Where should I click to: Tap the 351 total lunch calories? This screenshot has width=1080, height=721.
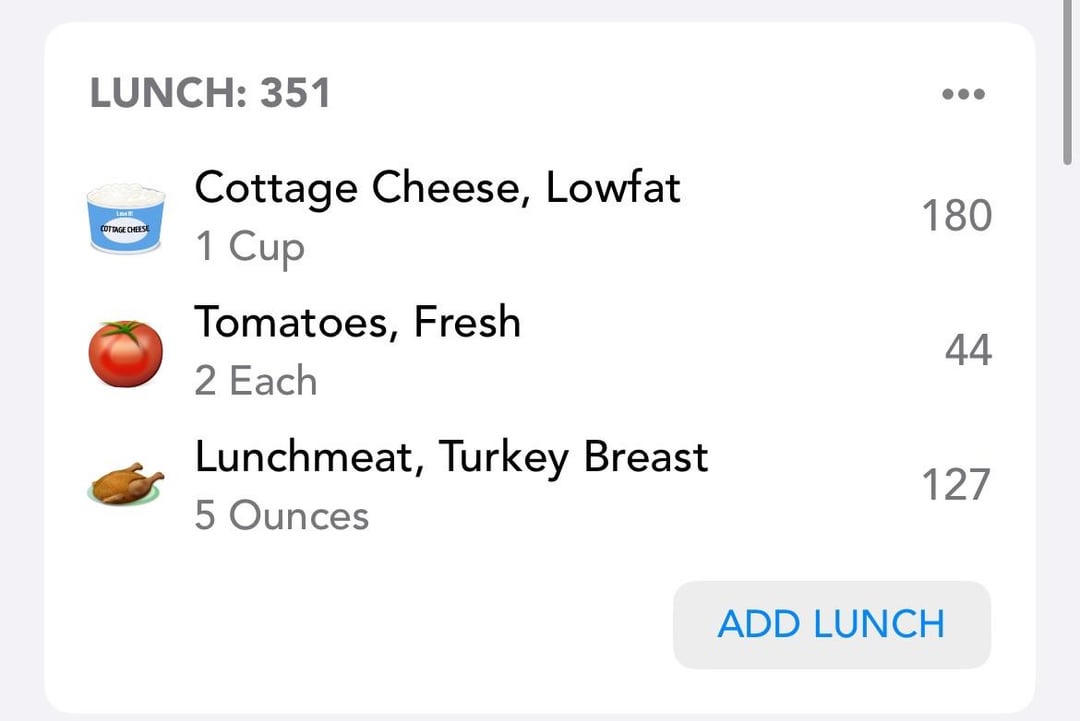(295, 93)
